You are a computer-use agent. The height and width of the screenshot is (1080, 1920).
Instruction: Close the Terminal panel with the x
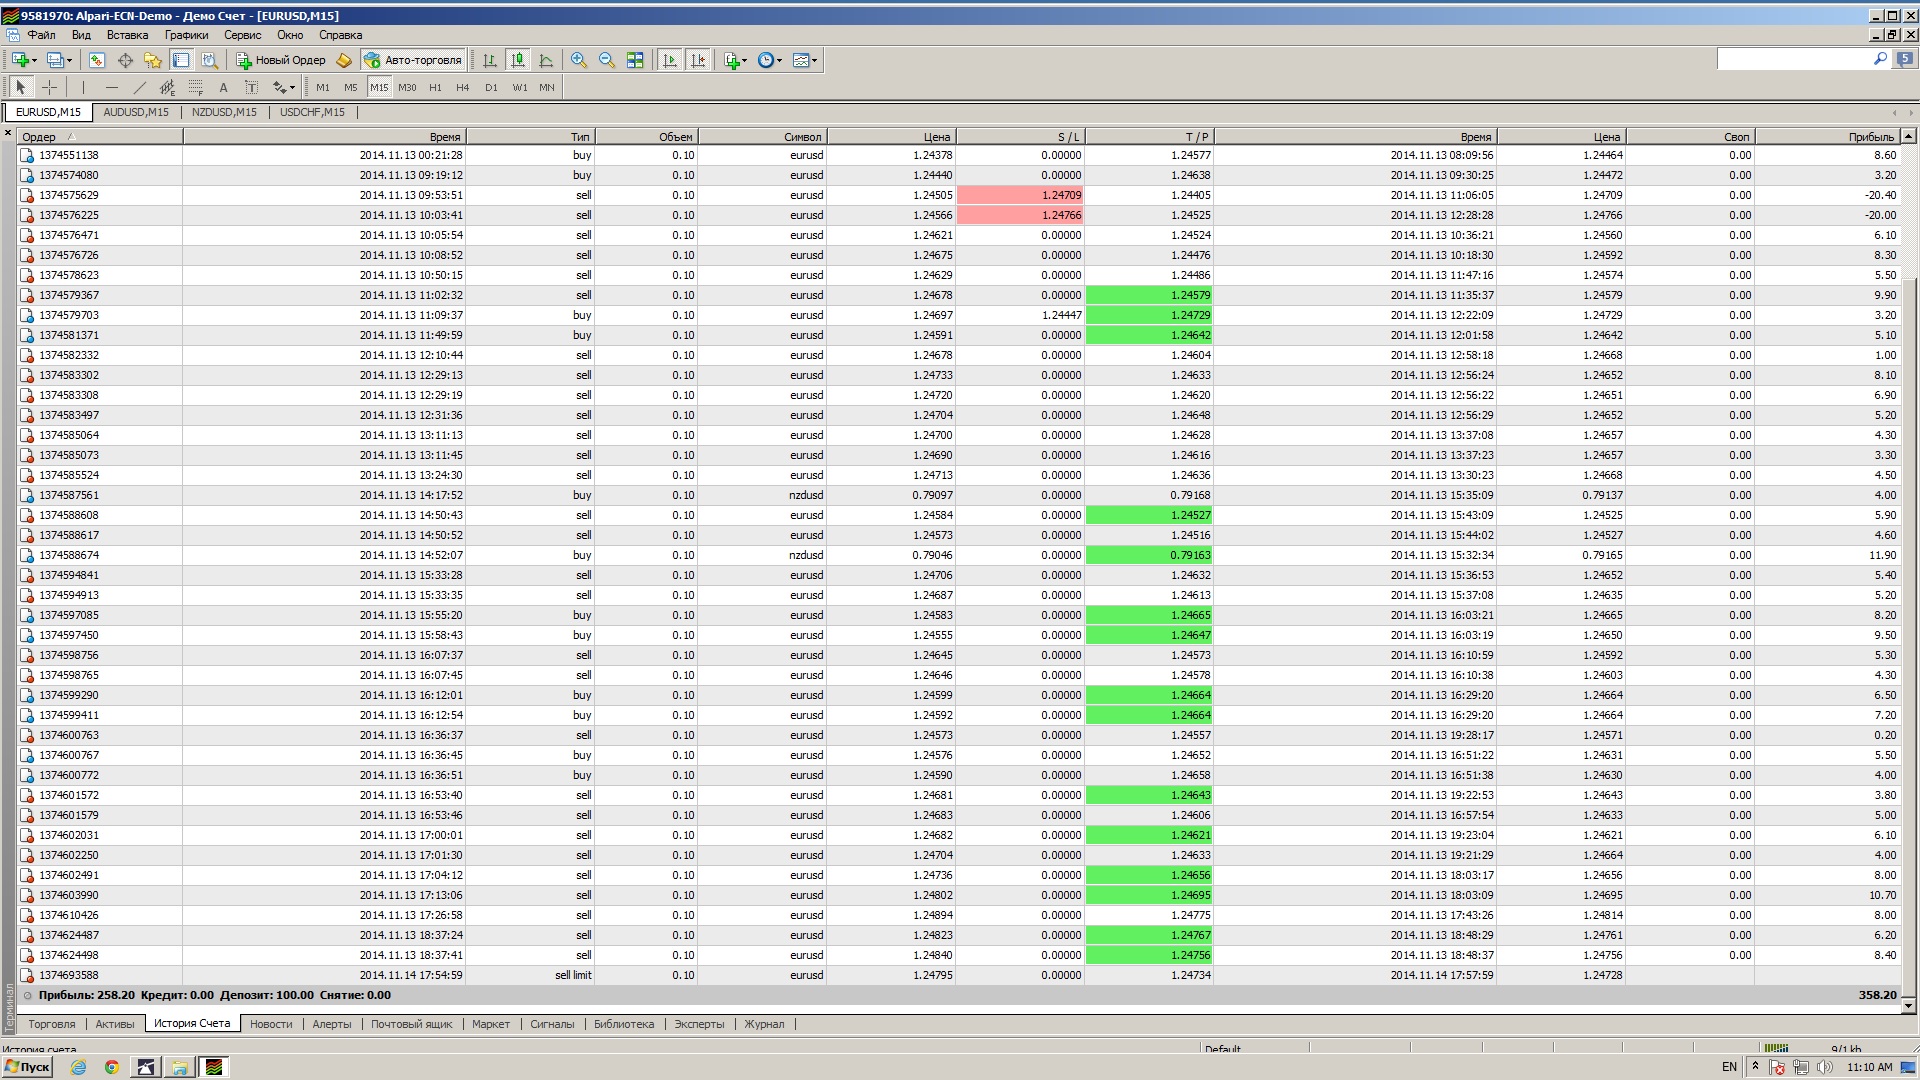click(8, 132)
